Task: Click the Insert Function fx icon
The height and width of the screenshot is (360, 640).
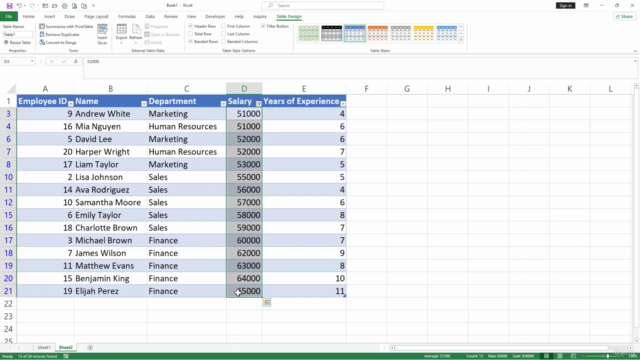Action: 76,62
